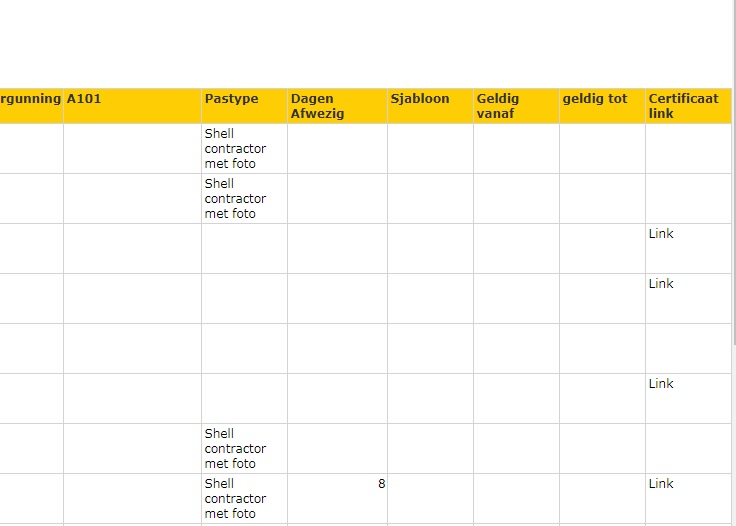The height and width of the screenshot is (526, 736).
Task: Click the geldig tot column header
Action: (x=595, y=99)
